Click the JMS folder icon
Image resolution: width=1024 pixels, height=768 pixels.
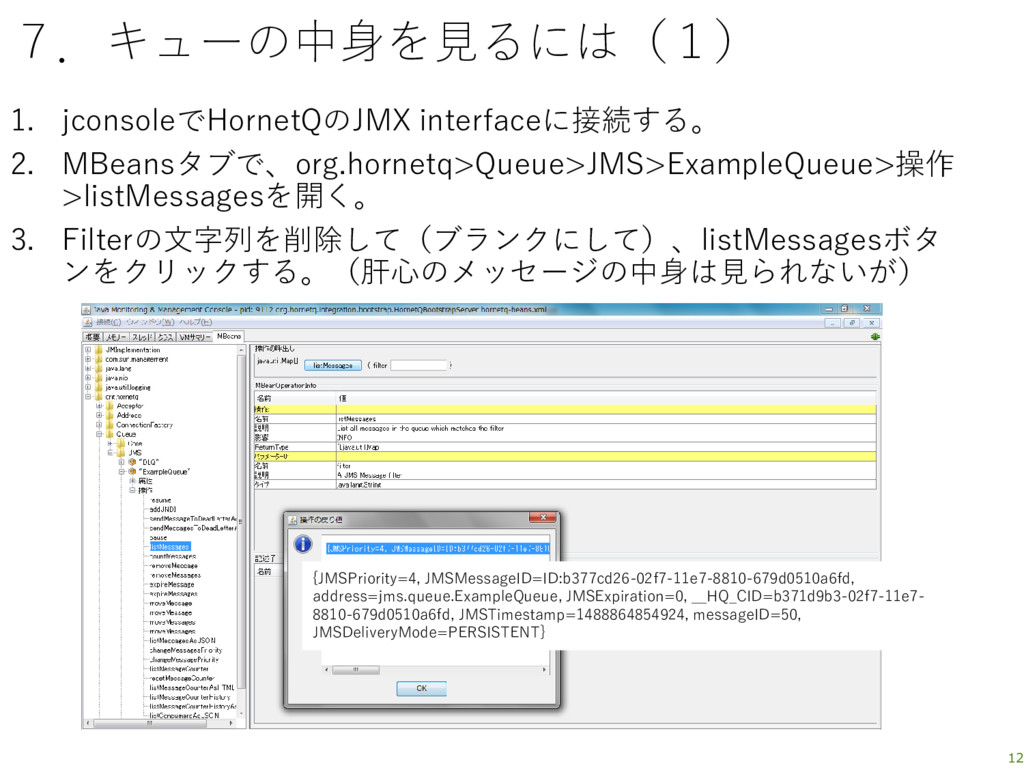121,453
